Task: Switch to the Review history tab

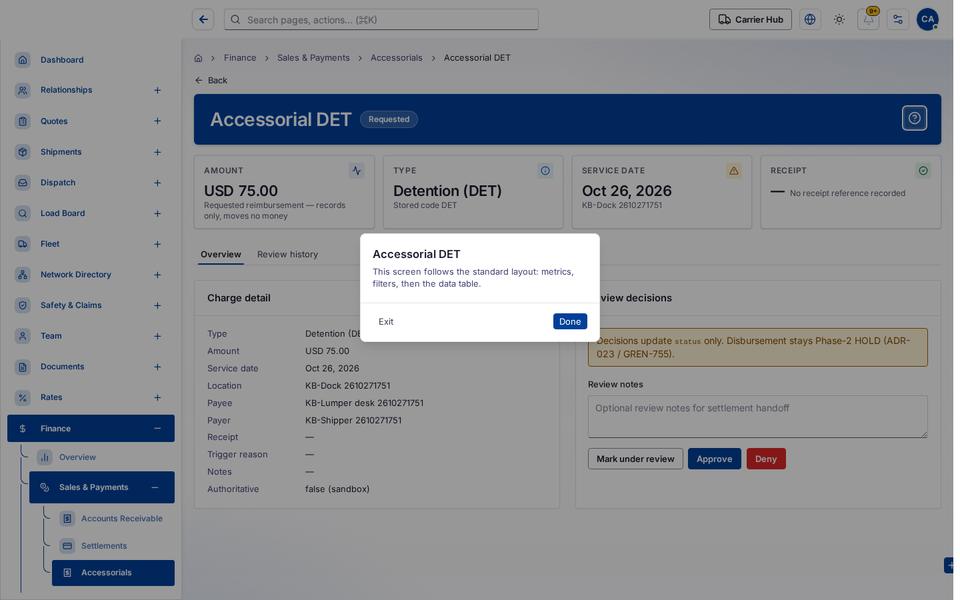Action: 287,254
